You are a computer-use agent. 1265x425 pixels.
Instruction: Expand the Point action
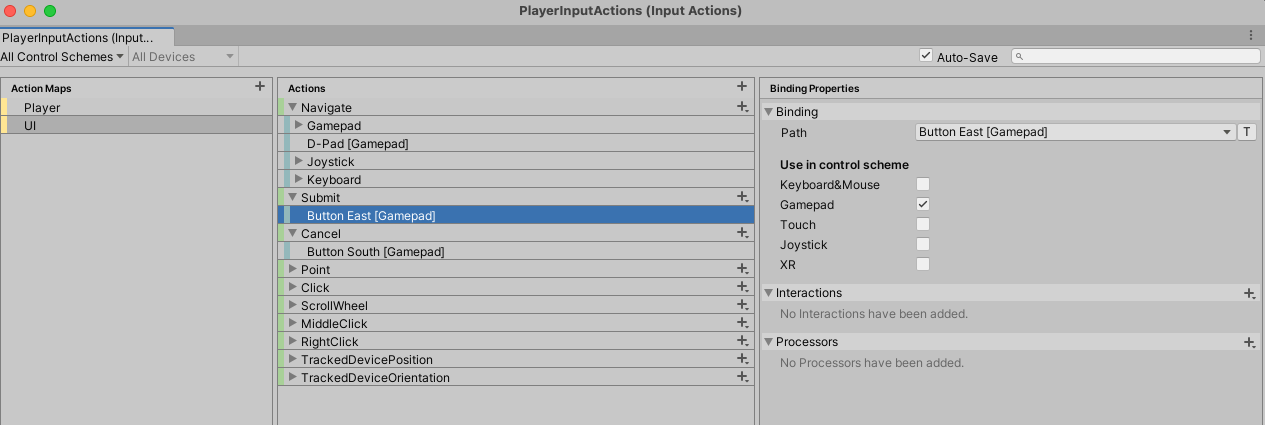293,269
